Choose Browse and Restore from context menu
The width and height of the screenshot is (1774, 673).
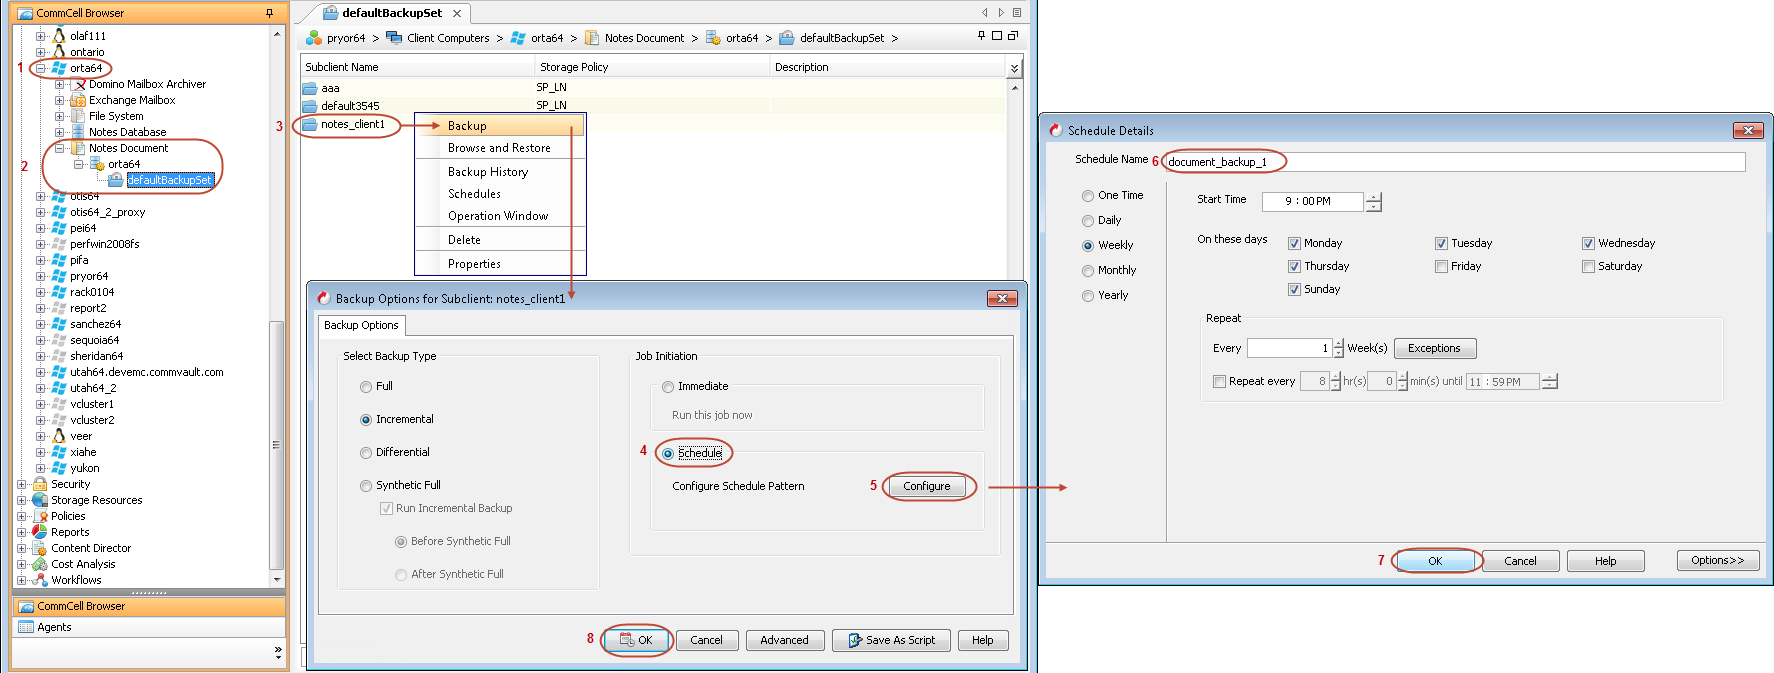(499, 148)
